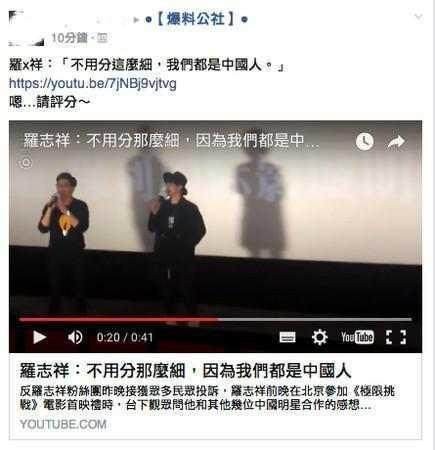Expand video to fullscreen
This screenshot has height=450, width=435.
[396, 337]
